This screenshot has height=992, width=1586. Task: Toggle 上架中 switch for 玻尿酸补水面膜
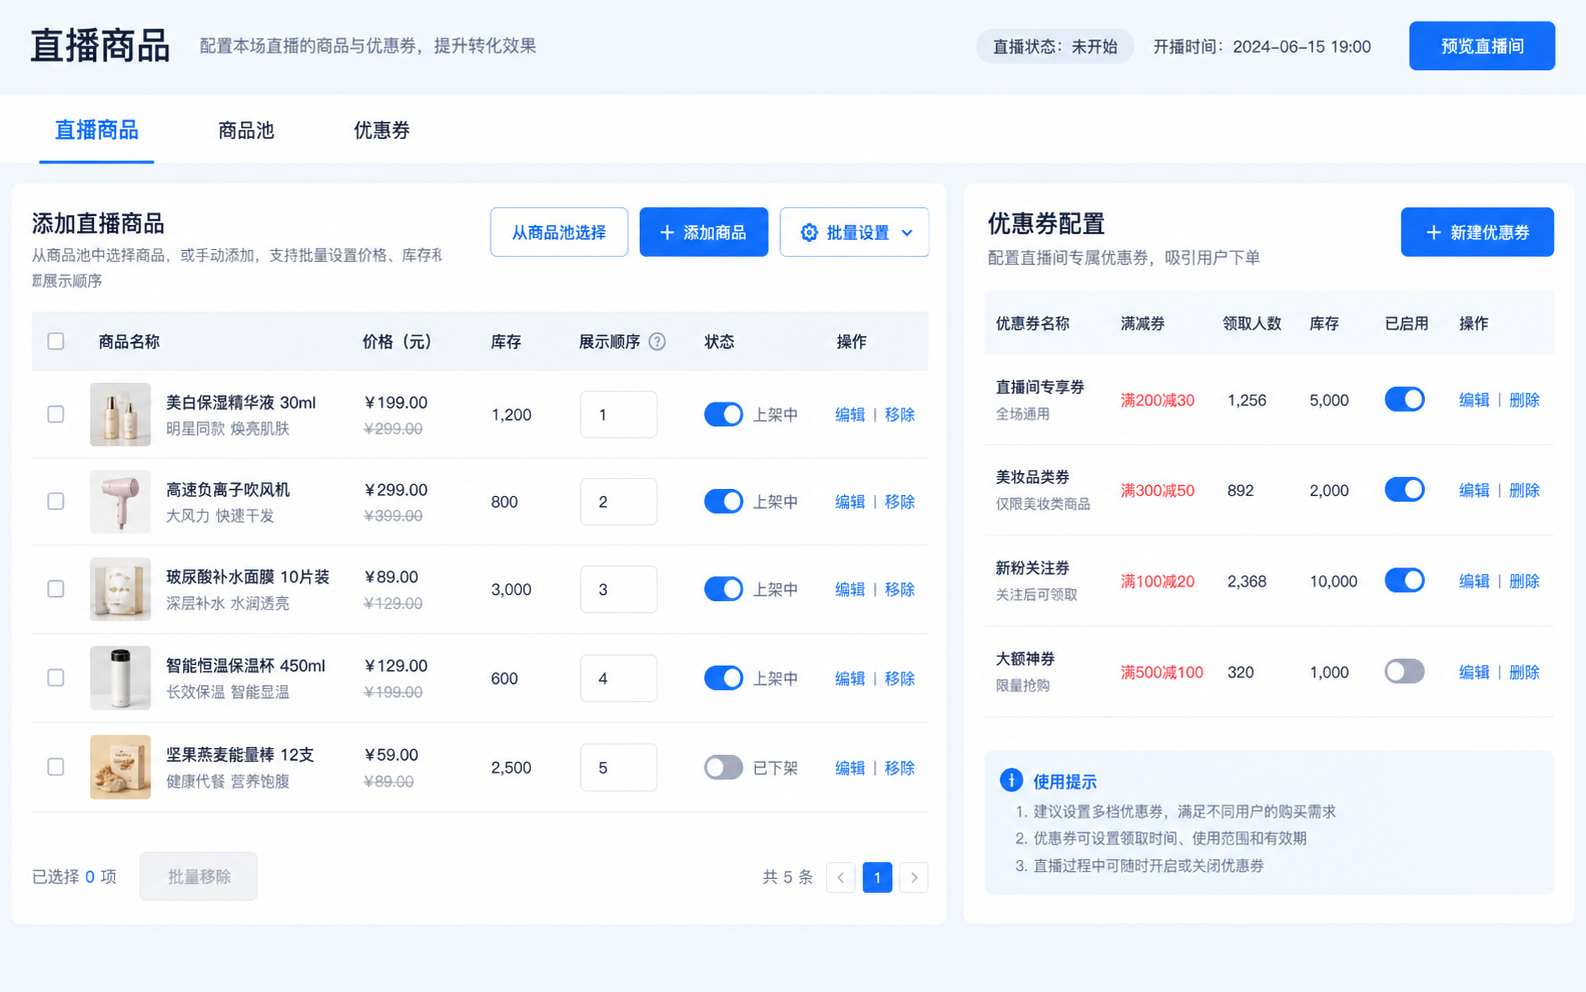(723, 590)
